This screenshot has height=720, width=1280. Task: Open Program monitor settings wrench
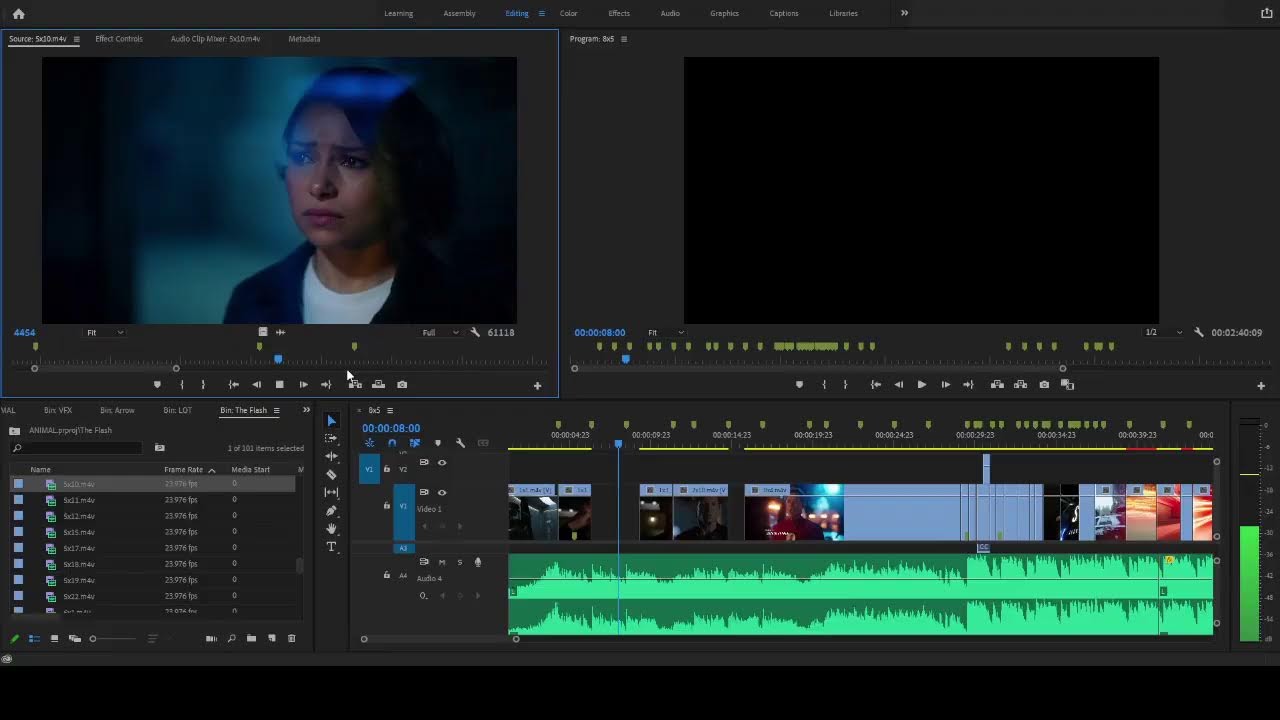click(1198, 332)
